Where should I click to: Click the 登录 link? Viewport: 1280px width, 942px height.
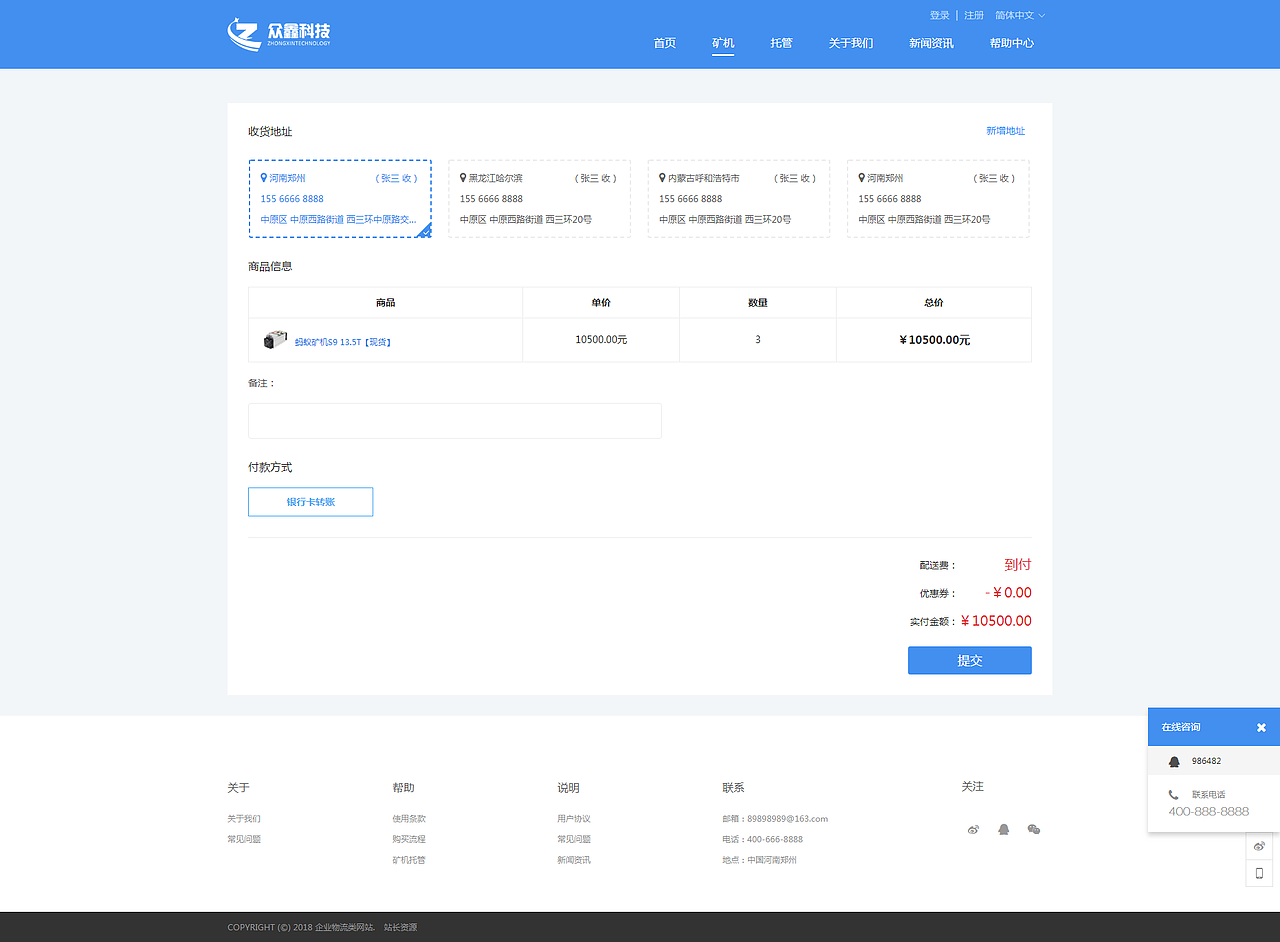click(939, 15)
